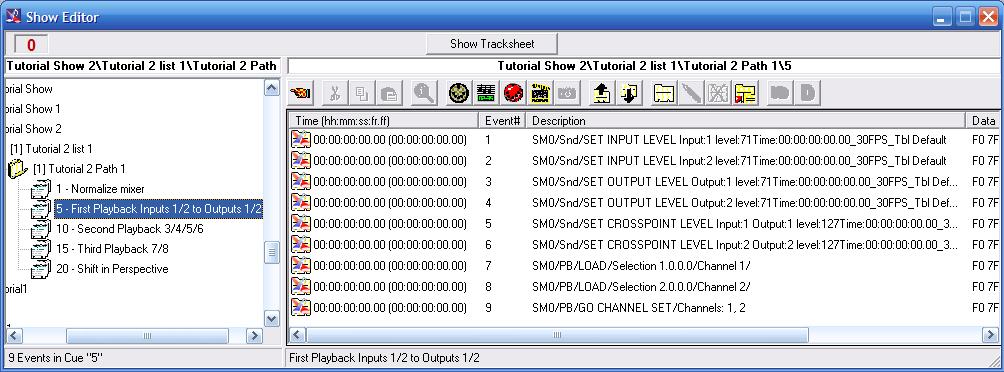Click the red 0 counter field
Screen dimensions: 1004x372
coord(31,45)
